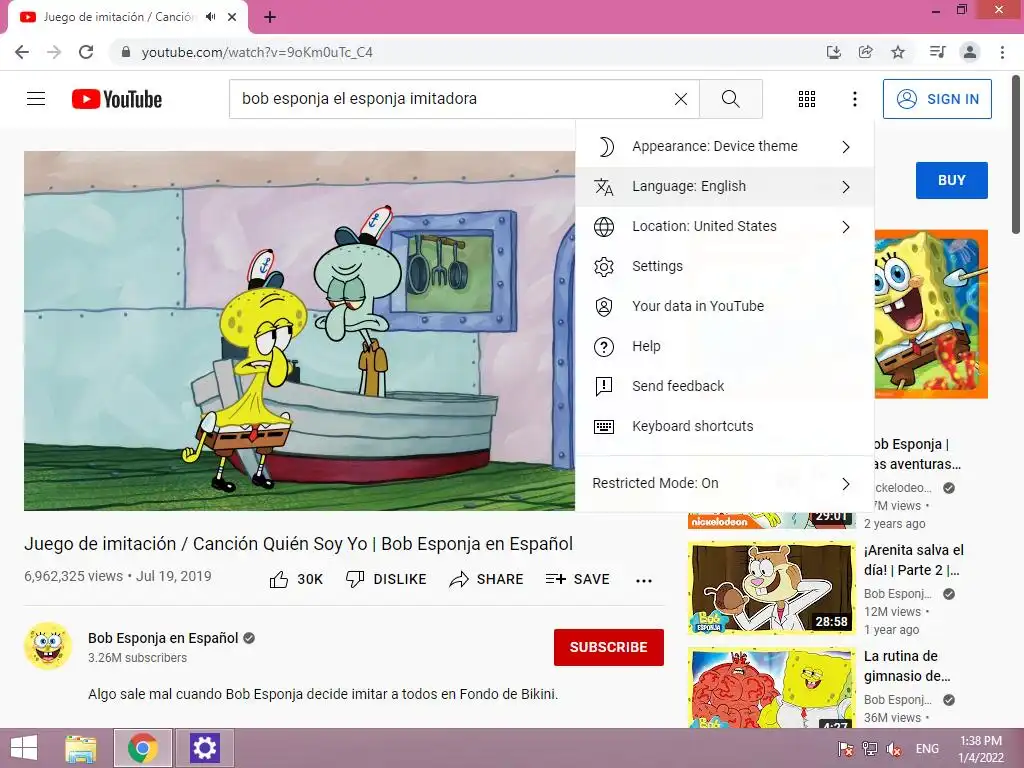The height and width of the screenshot is (768, 1024).
Task: Click the SIGN IN button
Action: (x=937, y=99)
